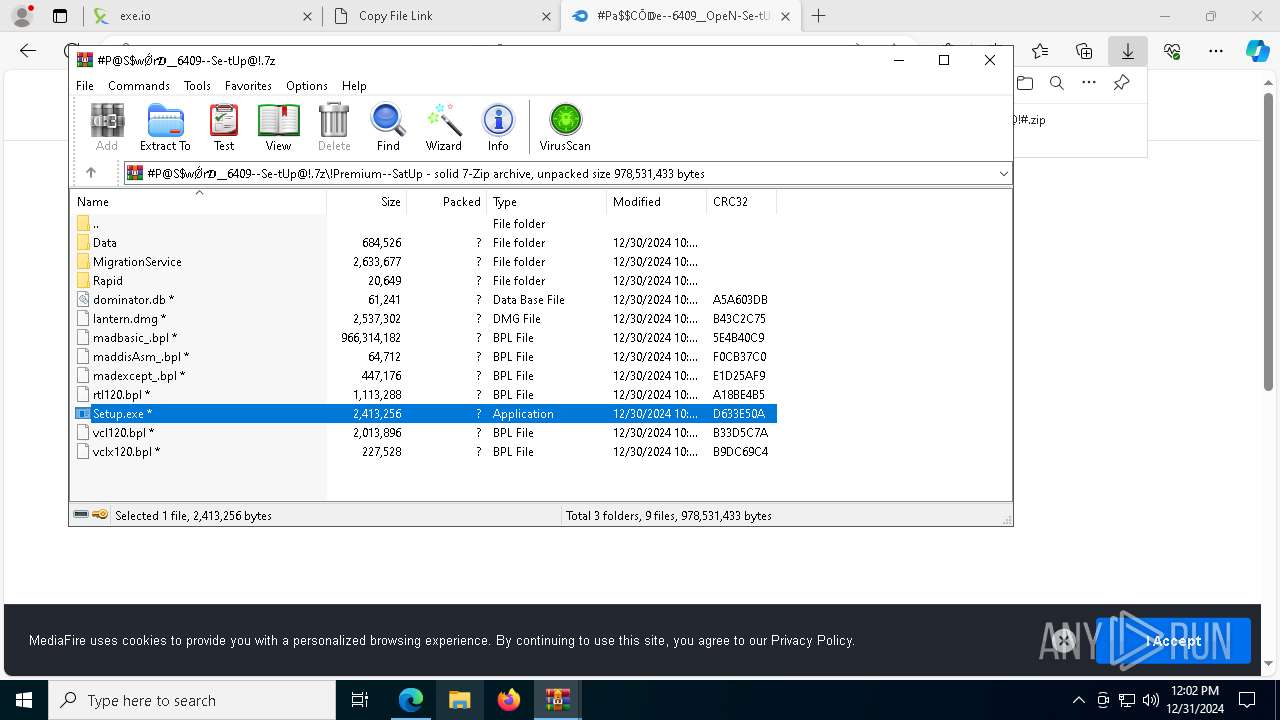Launch the Wizard tool
Screen dimensions: 1280x720
tap(444, 127)
